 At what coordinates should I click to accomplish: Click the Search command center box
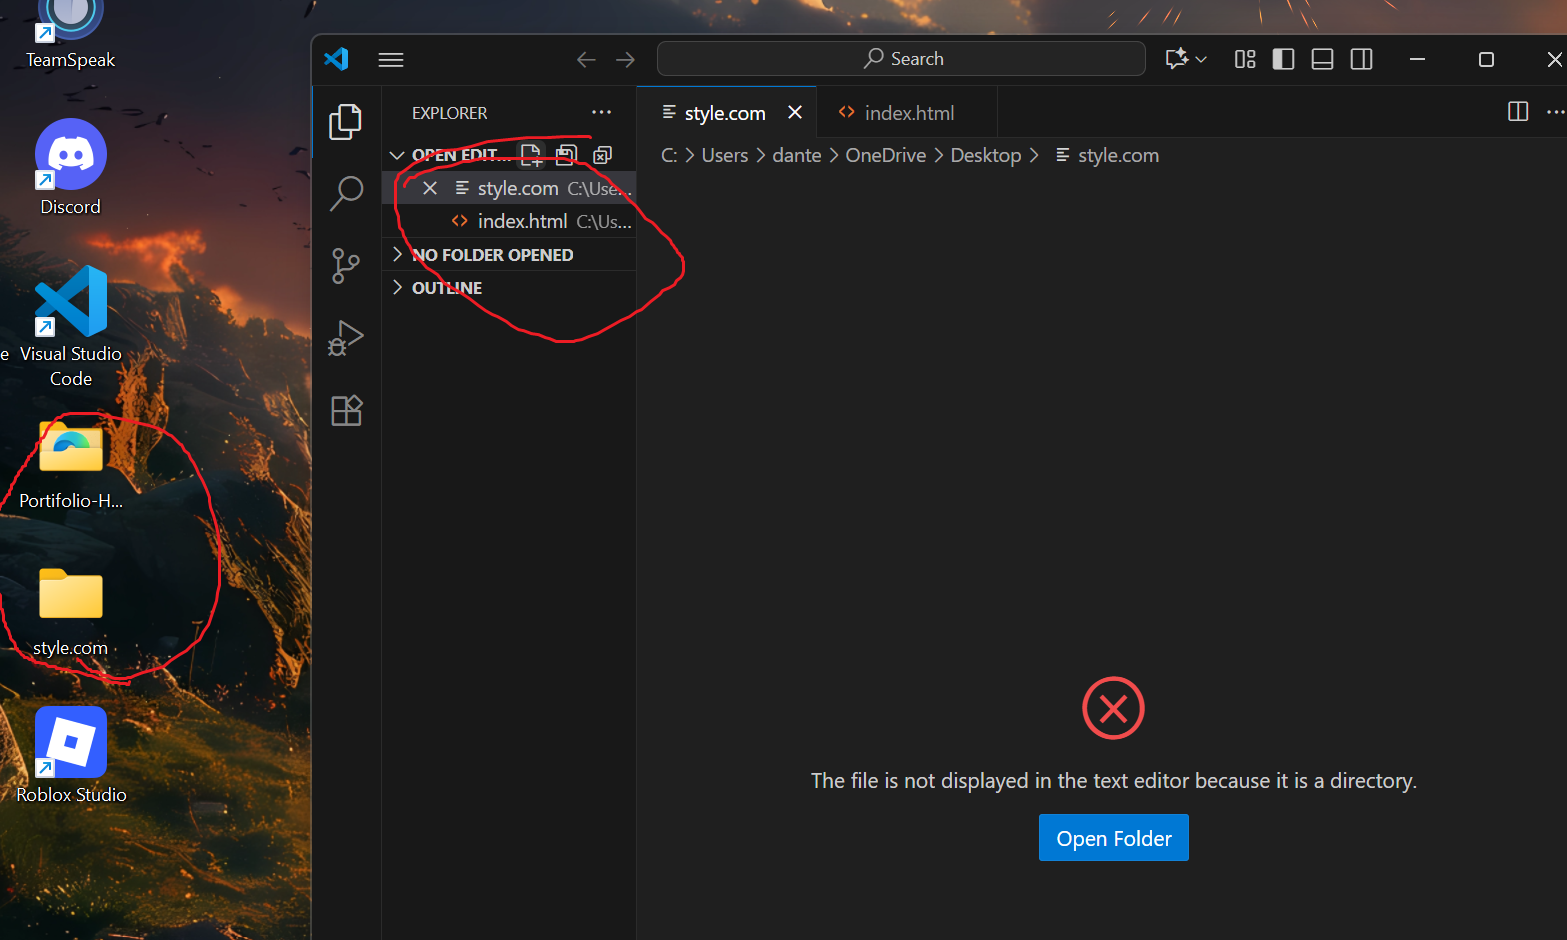901,59
